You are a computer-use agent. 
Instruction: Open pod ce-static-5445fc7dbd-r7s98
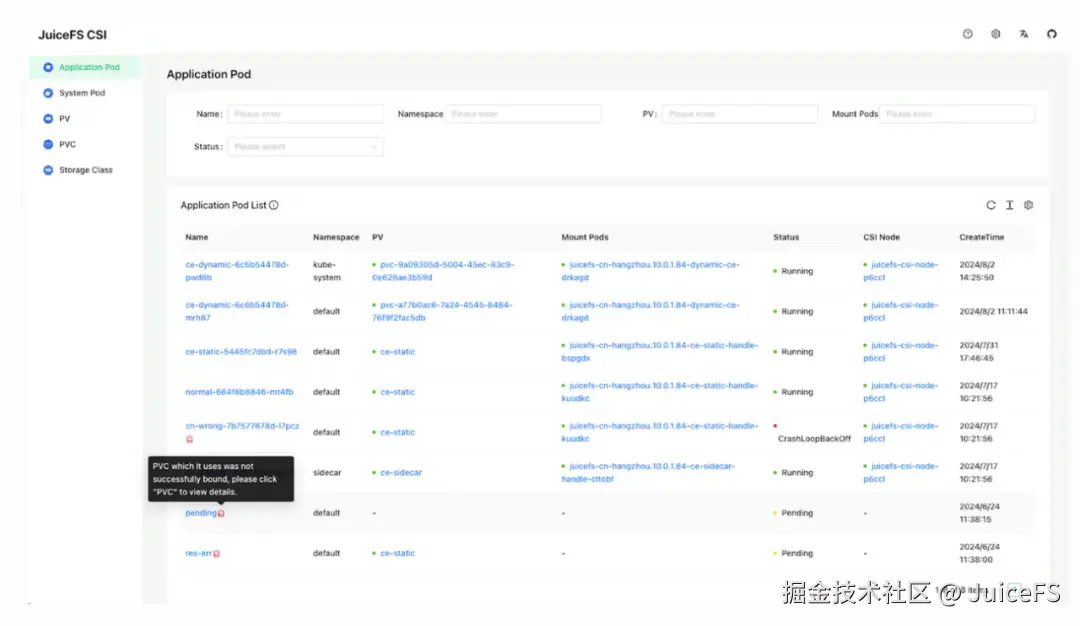tap(240, 352)
